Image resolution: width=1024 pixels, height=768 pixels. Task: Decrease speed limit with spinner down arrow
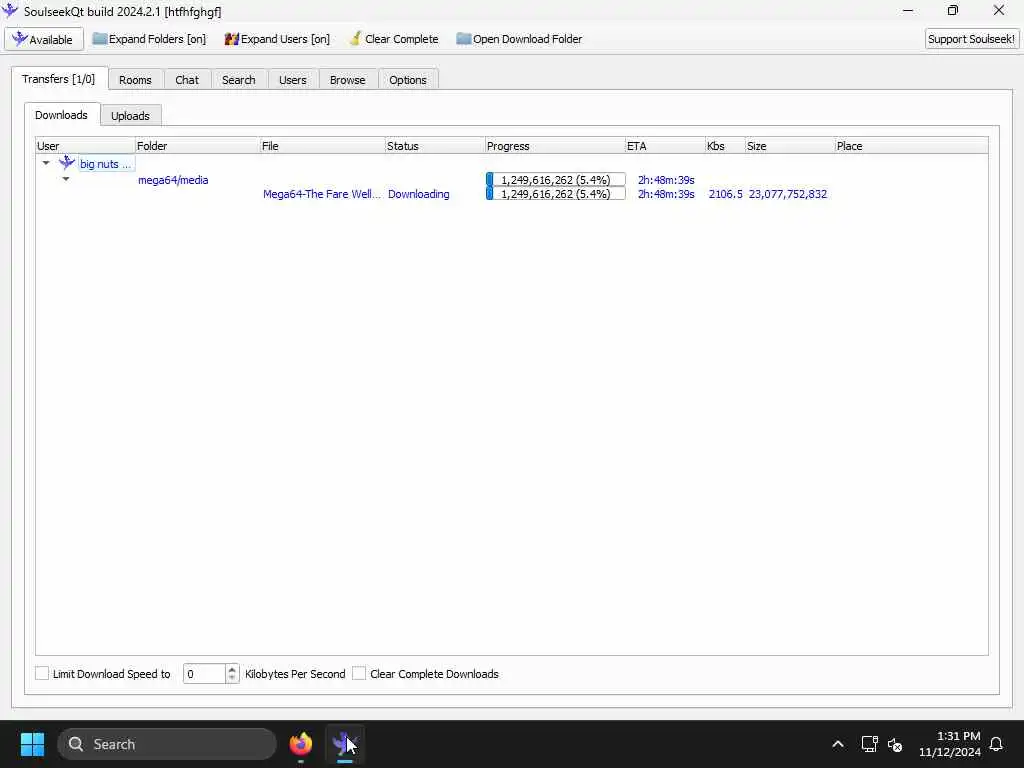click(x=232, y=679)
